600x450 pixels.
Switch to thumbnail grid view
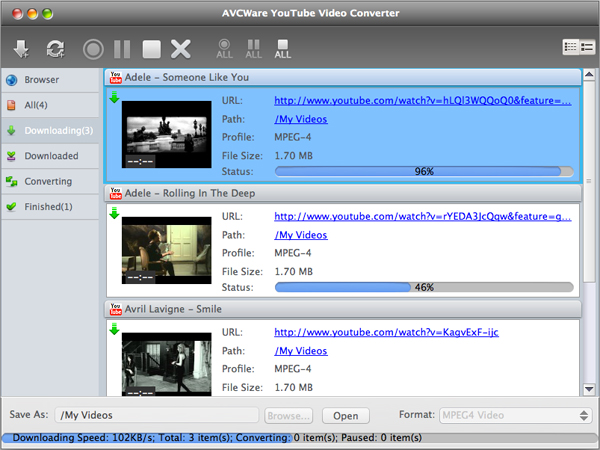point(571,47)
